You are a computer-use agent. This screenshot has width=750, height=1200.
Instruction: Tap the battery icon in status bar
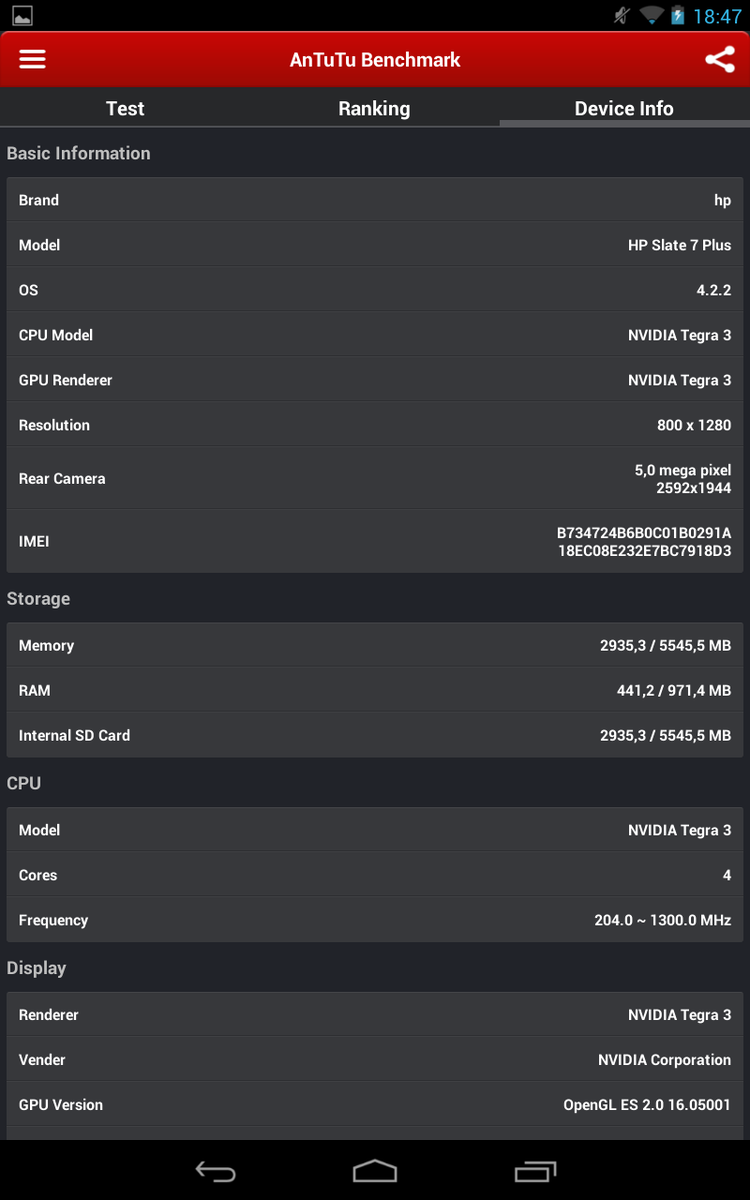click(678, 16)
